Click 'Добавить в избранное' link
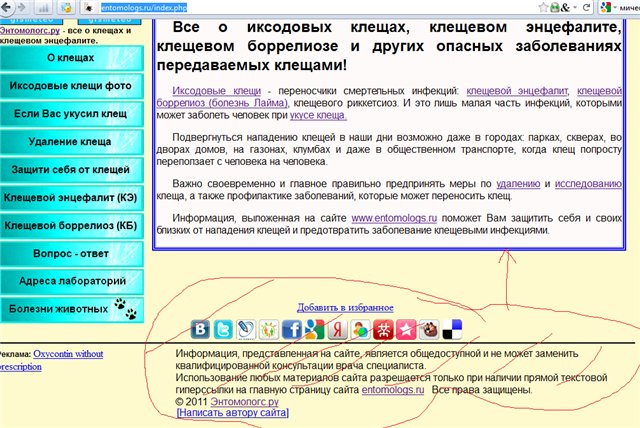The image size is (640, 428). pyautogui.click(x=345, y=308)
